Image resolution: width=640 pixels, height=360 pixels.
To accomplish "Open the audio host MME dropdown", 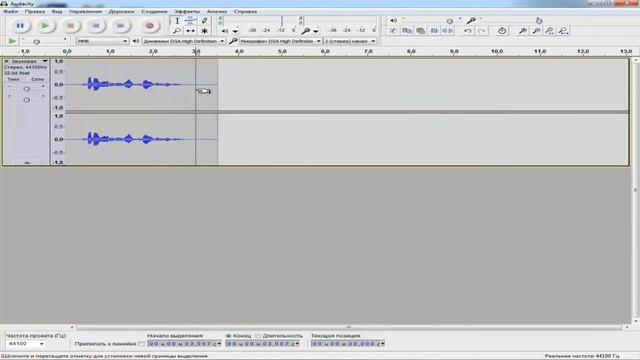I will point(102,41).
